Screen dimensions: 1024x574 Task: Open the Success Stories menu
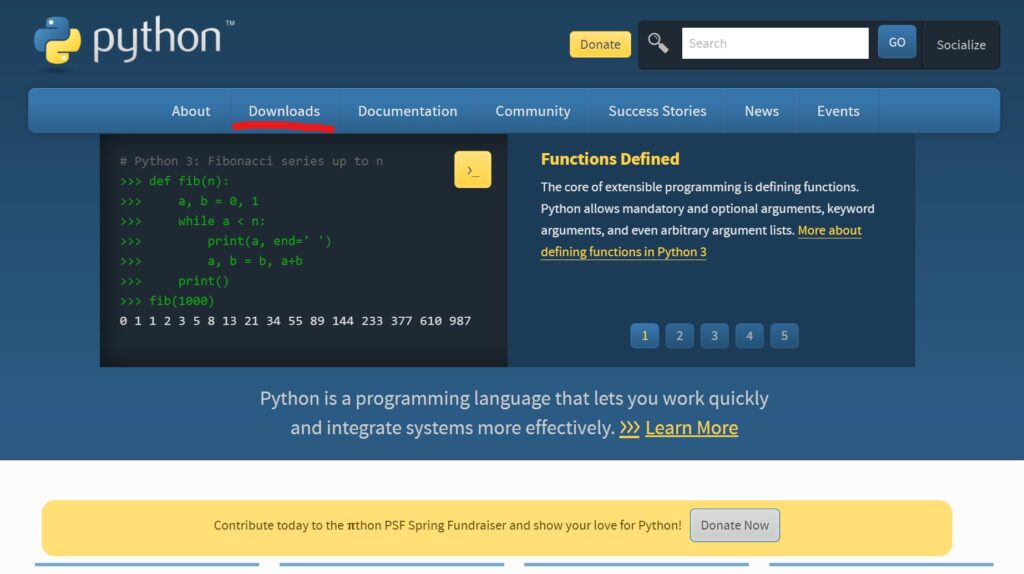point(657,111)
